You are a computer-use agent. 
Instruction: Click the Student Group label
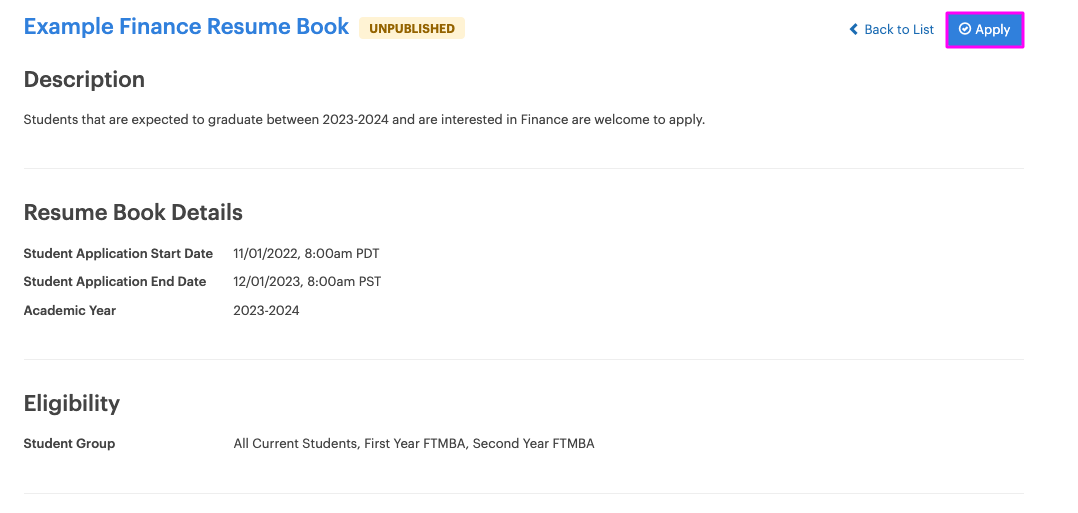tap(69, 444)
